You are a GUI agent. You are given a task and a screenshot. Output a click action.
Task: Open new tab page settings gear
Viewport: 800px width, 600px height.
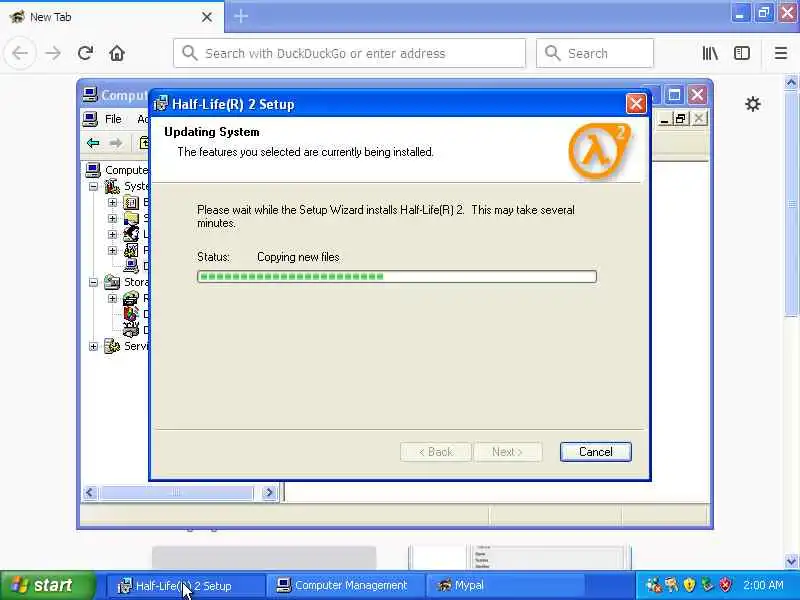[753, 104]
